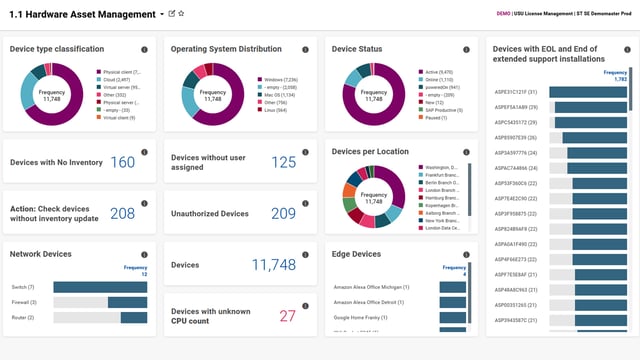This screenshot has height=360, width=640.
Task: Click the Google Home Franky row
Action: point(400,318)
